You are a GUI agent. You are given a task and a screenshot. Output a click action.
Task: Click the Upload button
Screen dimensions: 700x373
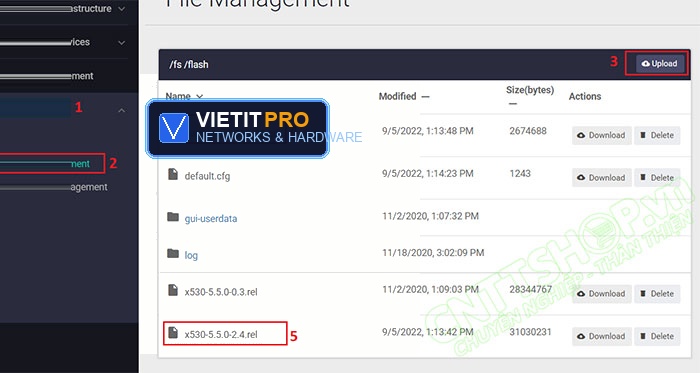(x=659, y=64)
